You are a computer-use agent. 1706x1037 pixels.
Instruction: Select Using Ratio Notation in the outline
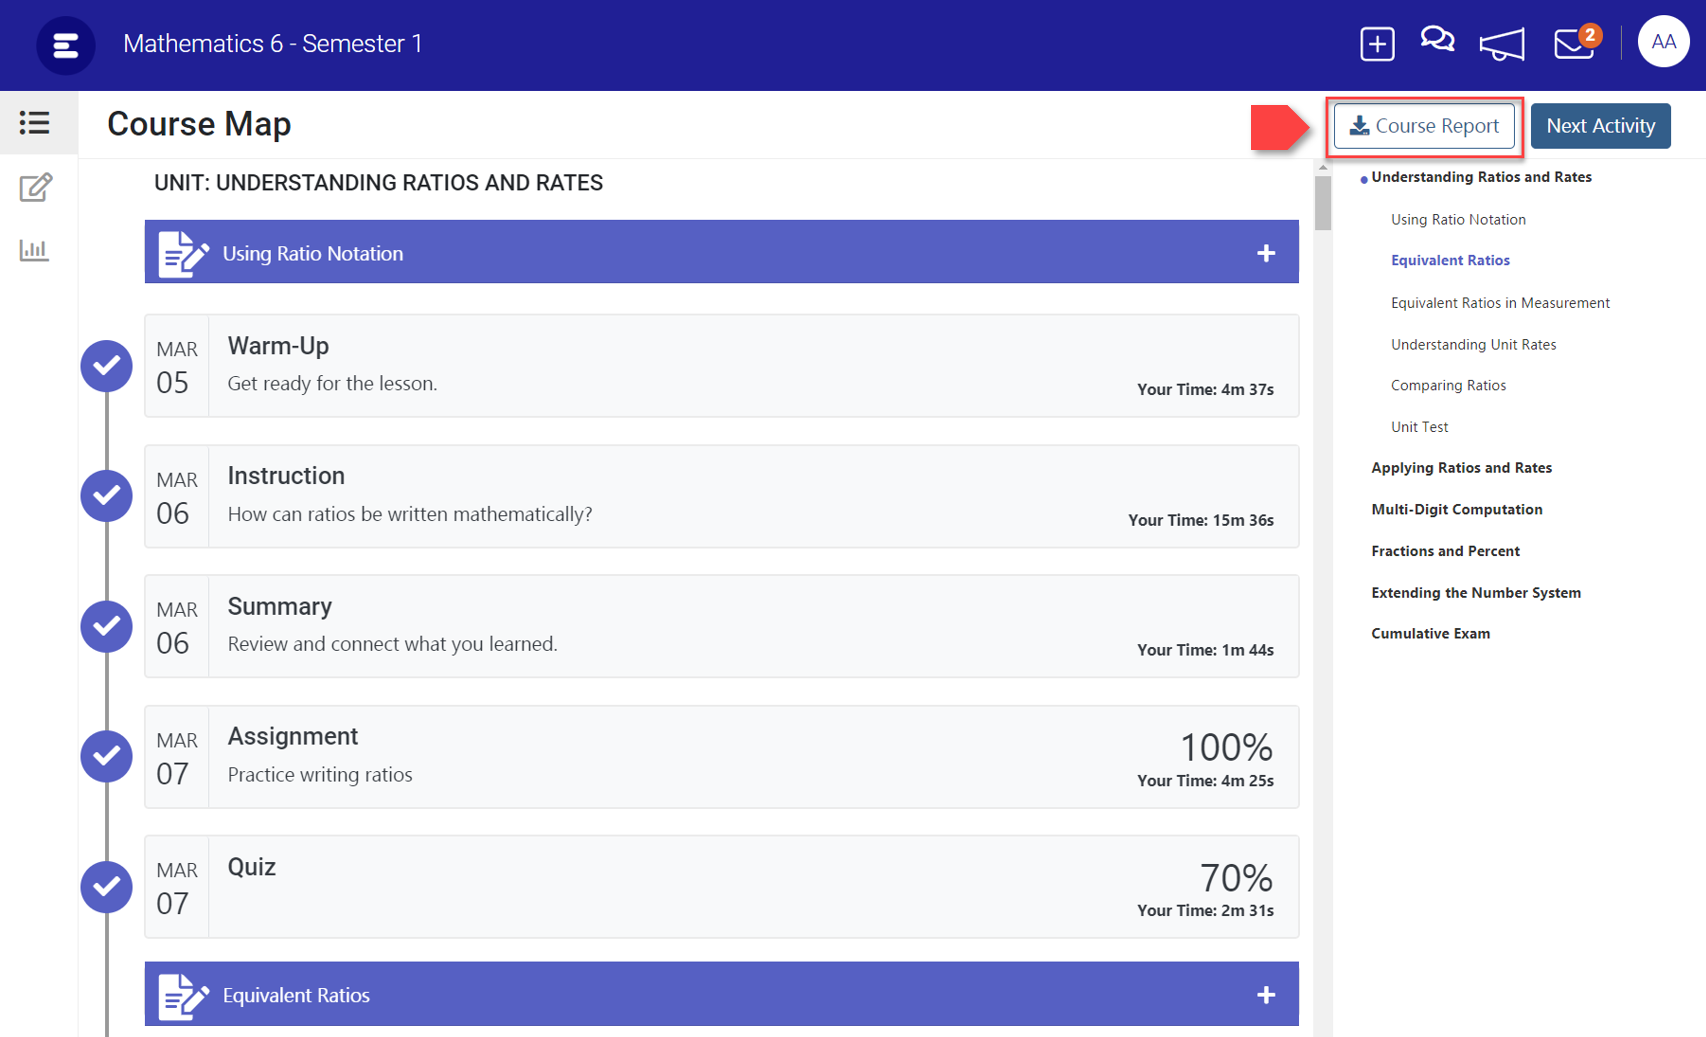tap(1458, 220)
